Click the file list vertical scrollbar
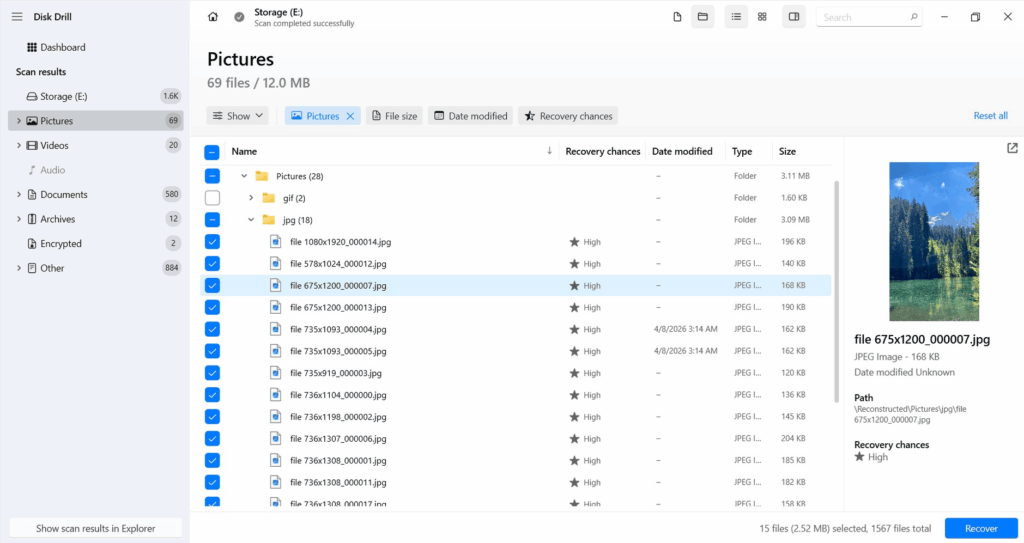Viewport: 1024px width, 543px height. point(836,291)
